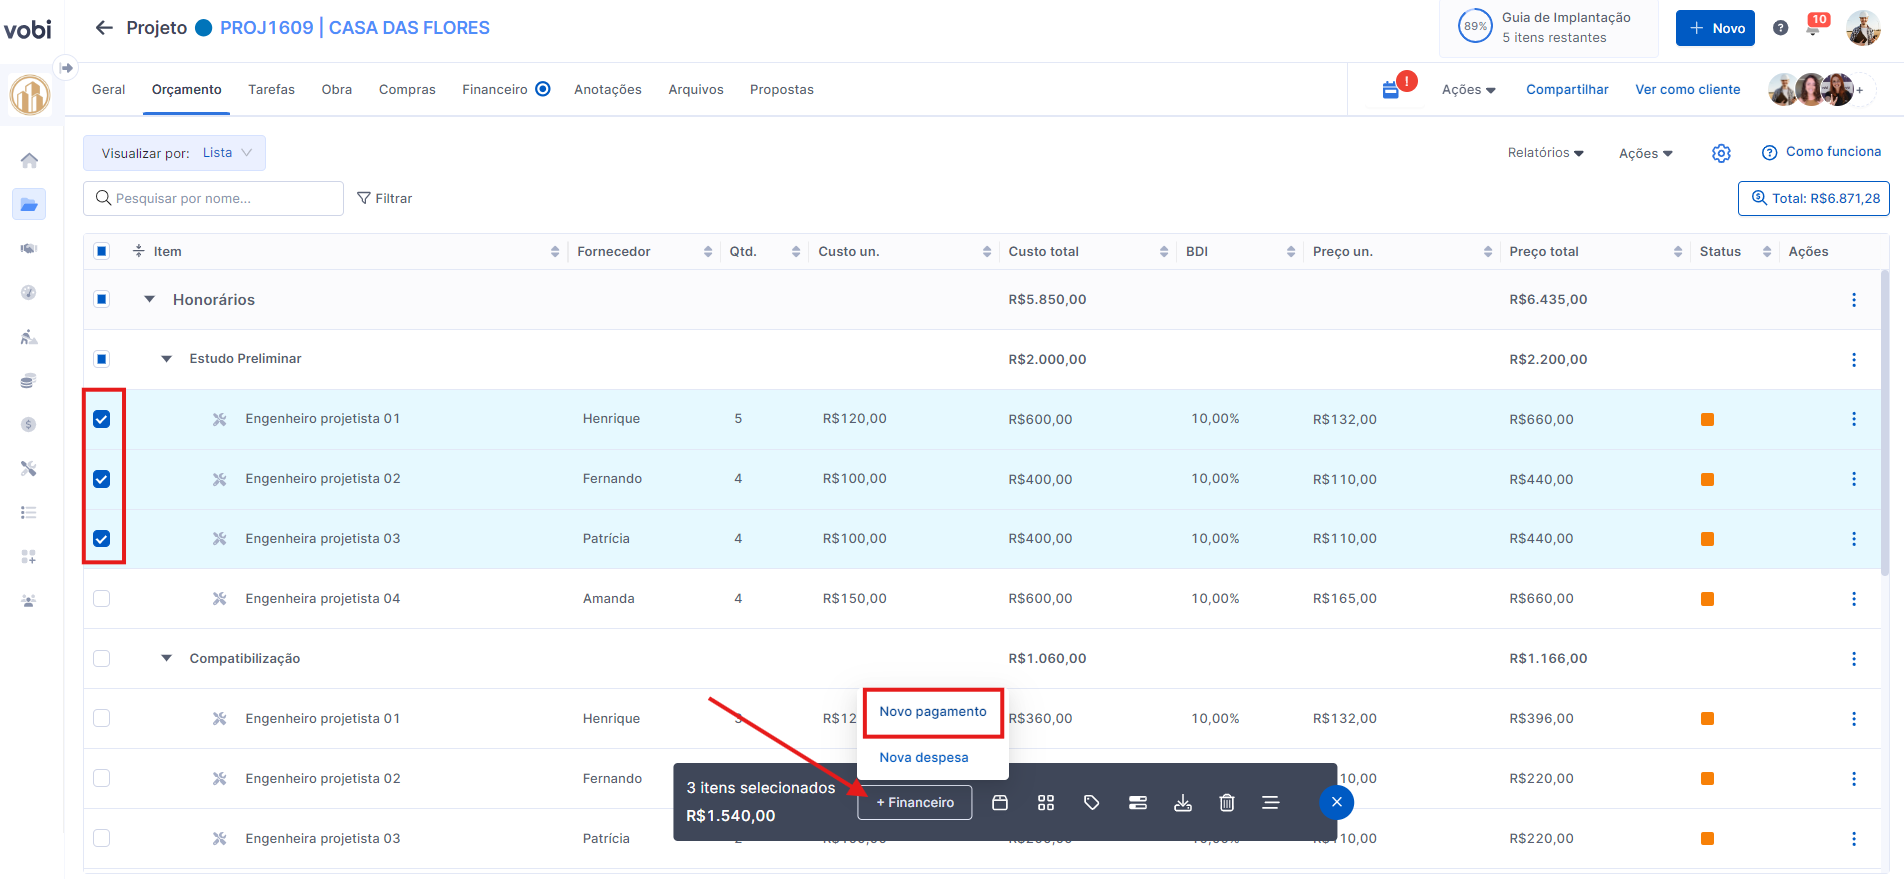Click the trash delete icon in selection bar

pyautogui.click(x=1227, y=803)
